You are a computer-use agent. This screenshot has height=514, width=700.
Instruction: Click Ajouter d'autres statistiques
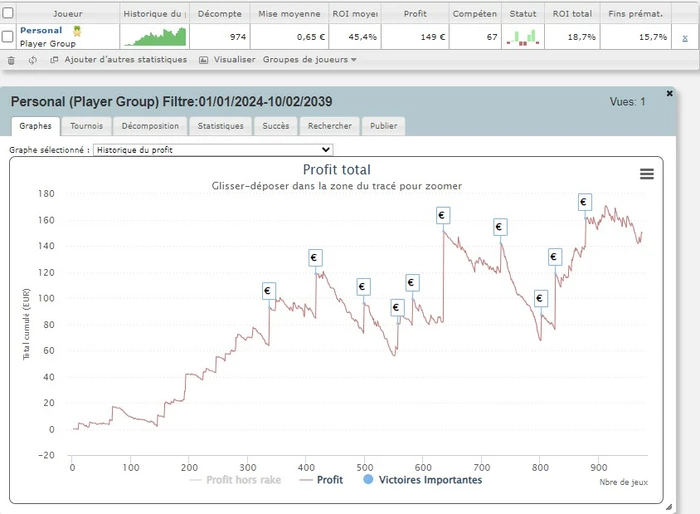point(125,59)
